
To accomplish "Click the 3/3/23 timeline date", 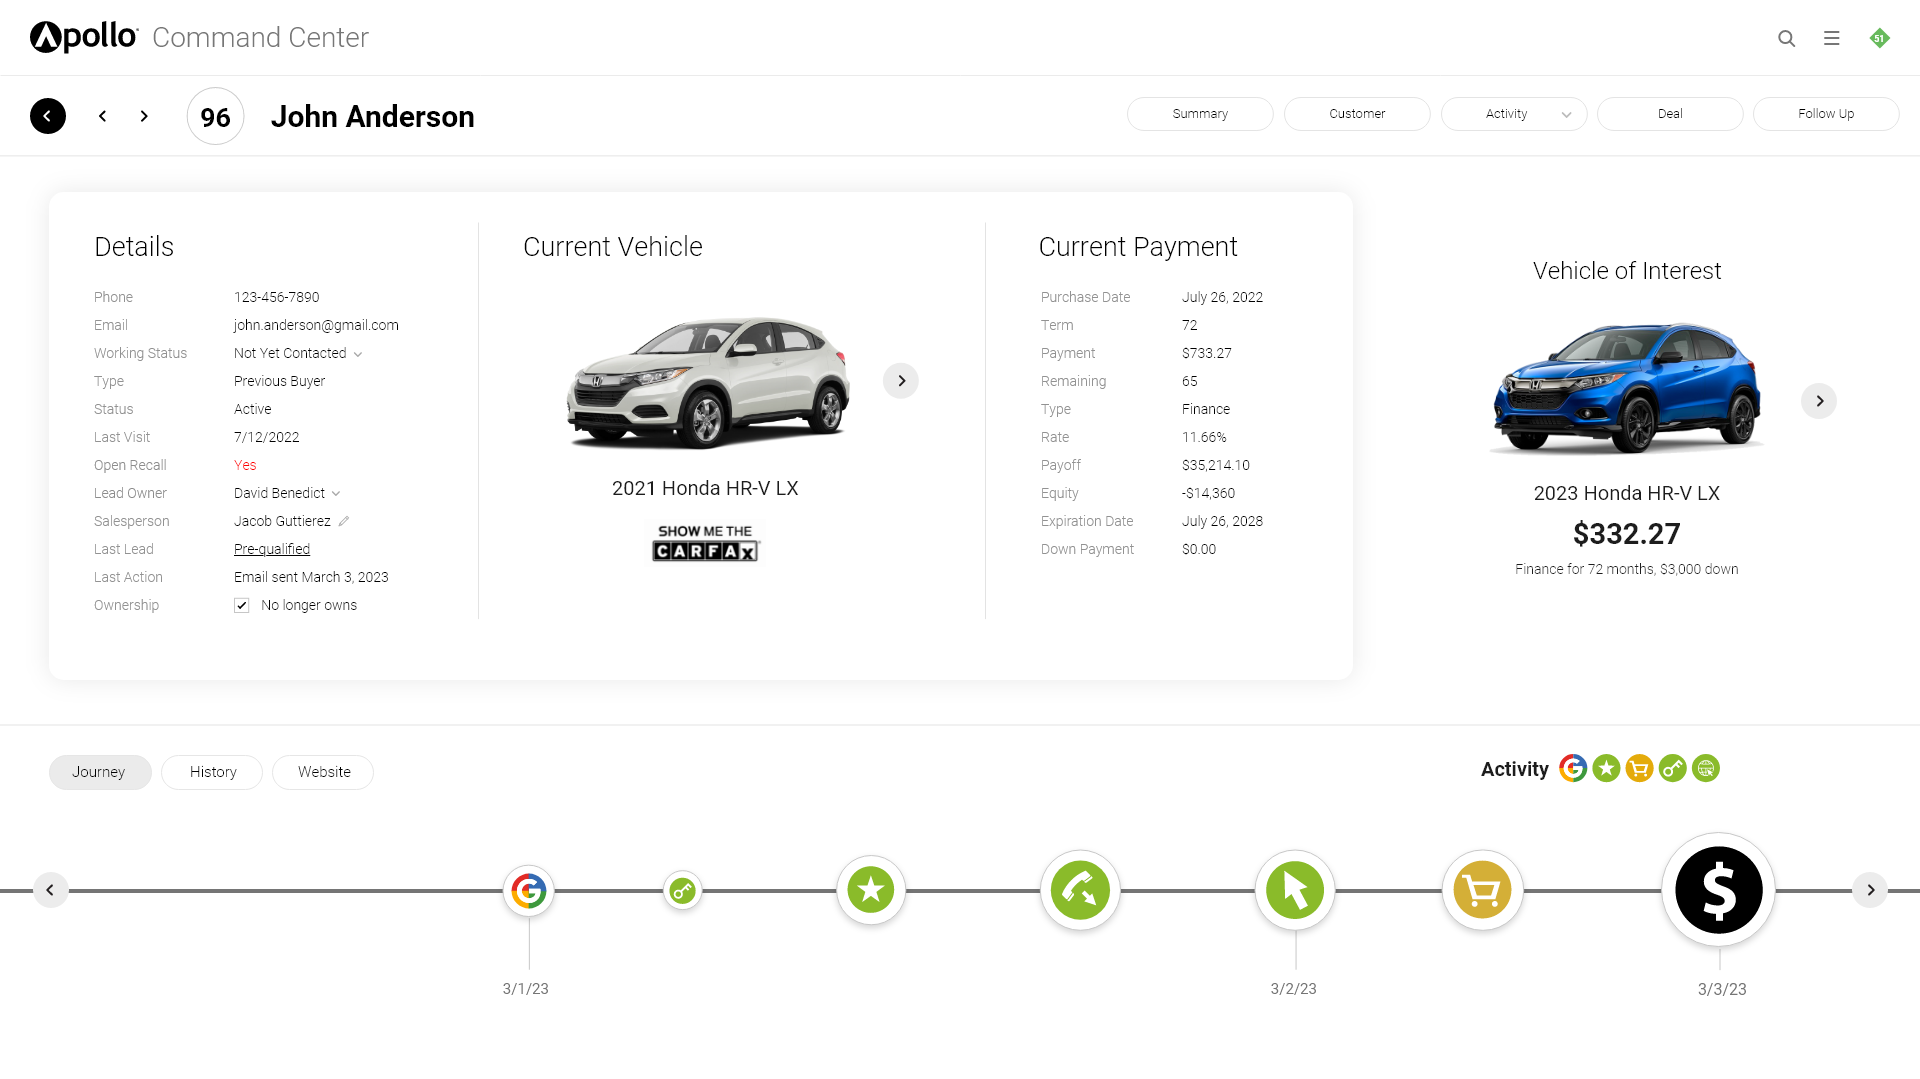I will coord(1722,989).
